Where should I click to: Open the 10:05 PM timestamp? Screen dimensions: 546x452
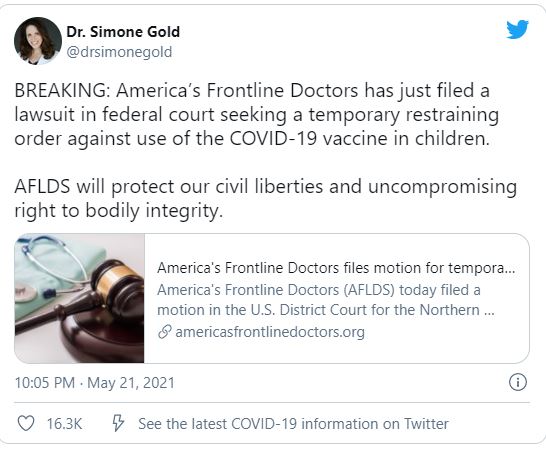(x=45, y=382)
